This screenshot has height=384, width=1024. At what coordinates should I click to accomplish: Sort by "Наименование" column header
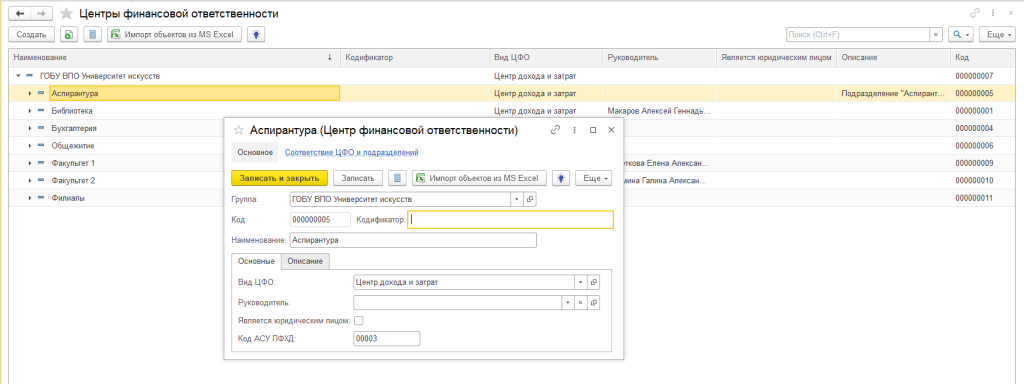tap(174, 57)
